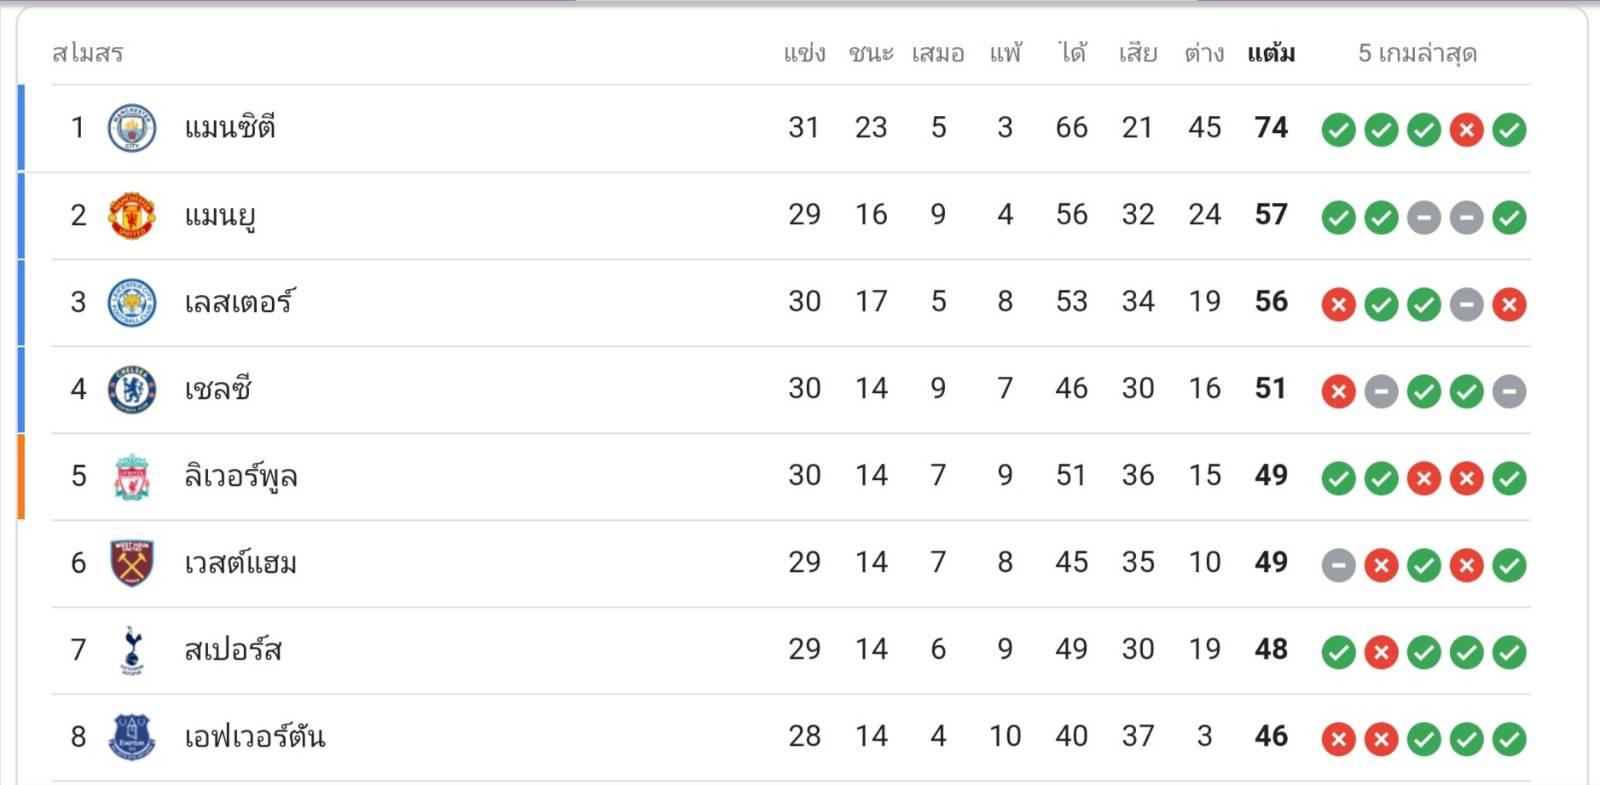Screen dimensions: 1600x785
Task: Click the Manchester City club crest
Action: (x=132, y=128)
